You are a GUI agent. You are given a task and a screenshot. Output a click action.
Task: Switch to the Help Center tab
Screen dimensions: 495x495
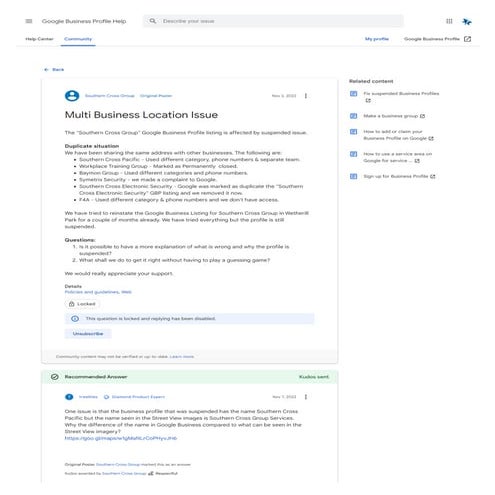pyautogui.click(x=39, y=39)
